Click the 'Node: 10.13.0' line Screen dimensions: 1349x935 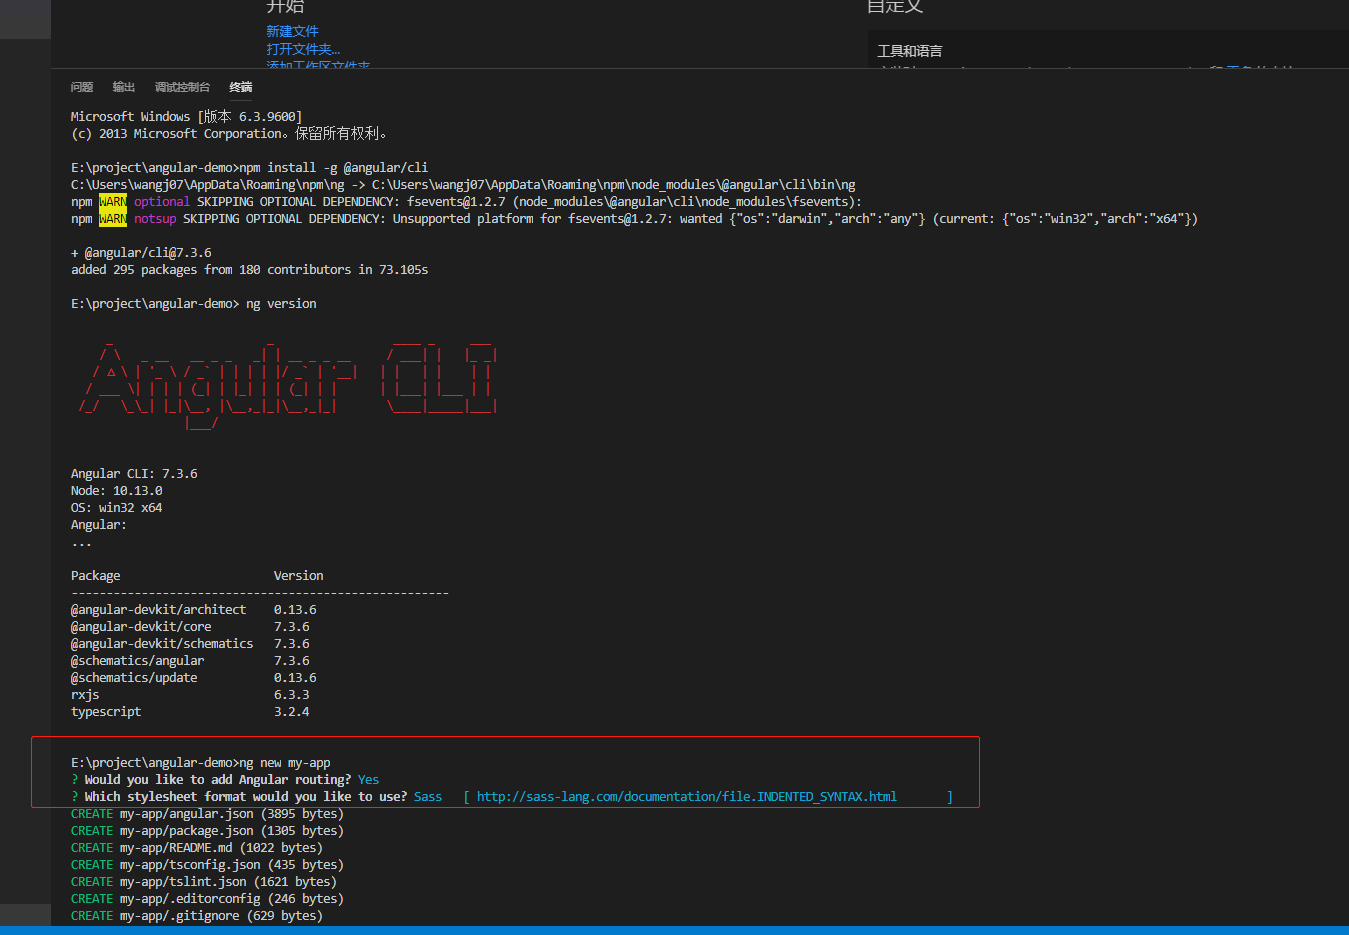pyautogui.click(x=116, y=491)
